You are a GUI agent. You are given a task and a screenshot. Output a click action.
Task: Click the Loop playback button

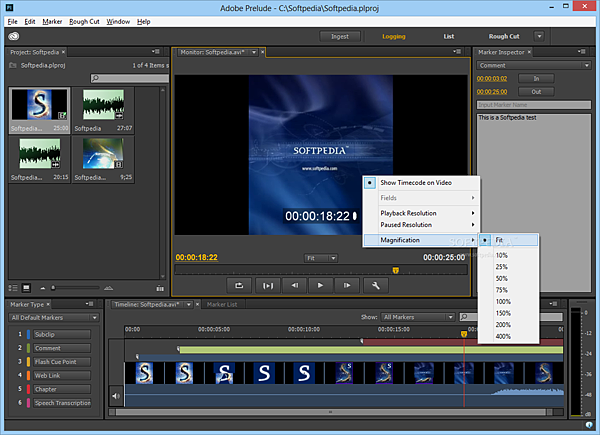point(239,285)
